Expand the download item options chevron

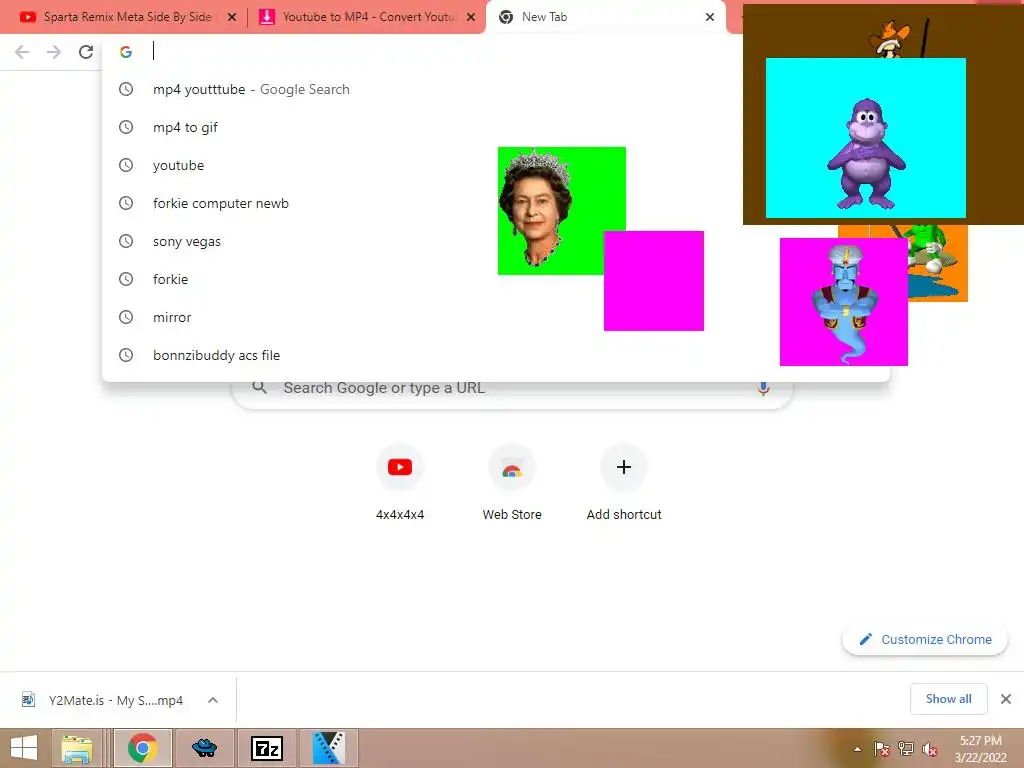[213, 700]
